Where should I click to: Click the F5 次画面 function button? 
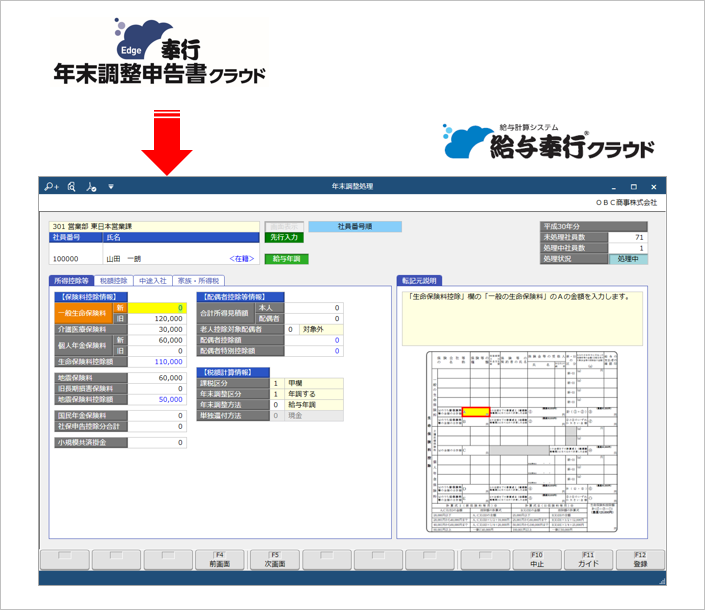275,560
